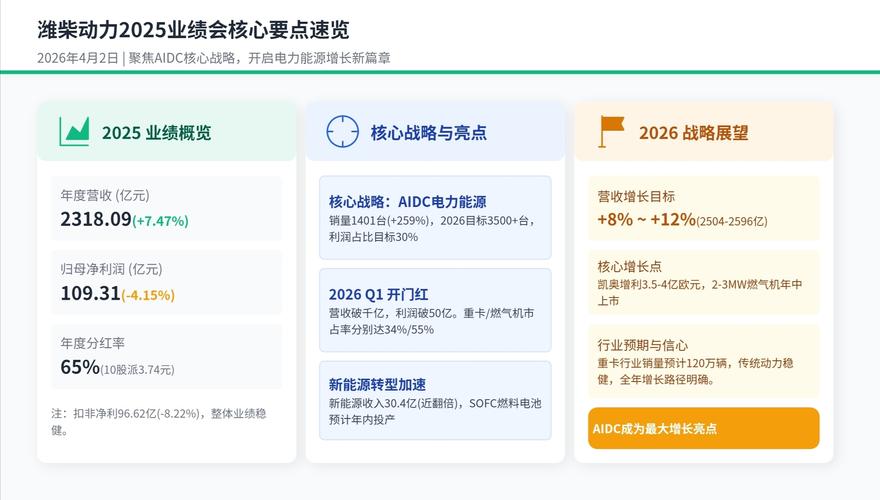This screenshot has height=500, width=880.
Task: Click the 营收增长目标 +8% ~ +12% card
Action: coord(703,208)
